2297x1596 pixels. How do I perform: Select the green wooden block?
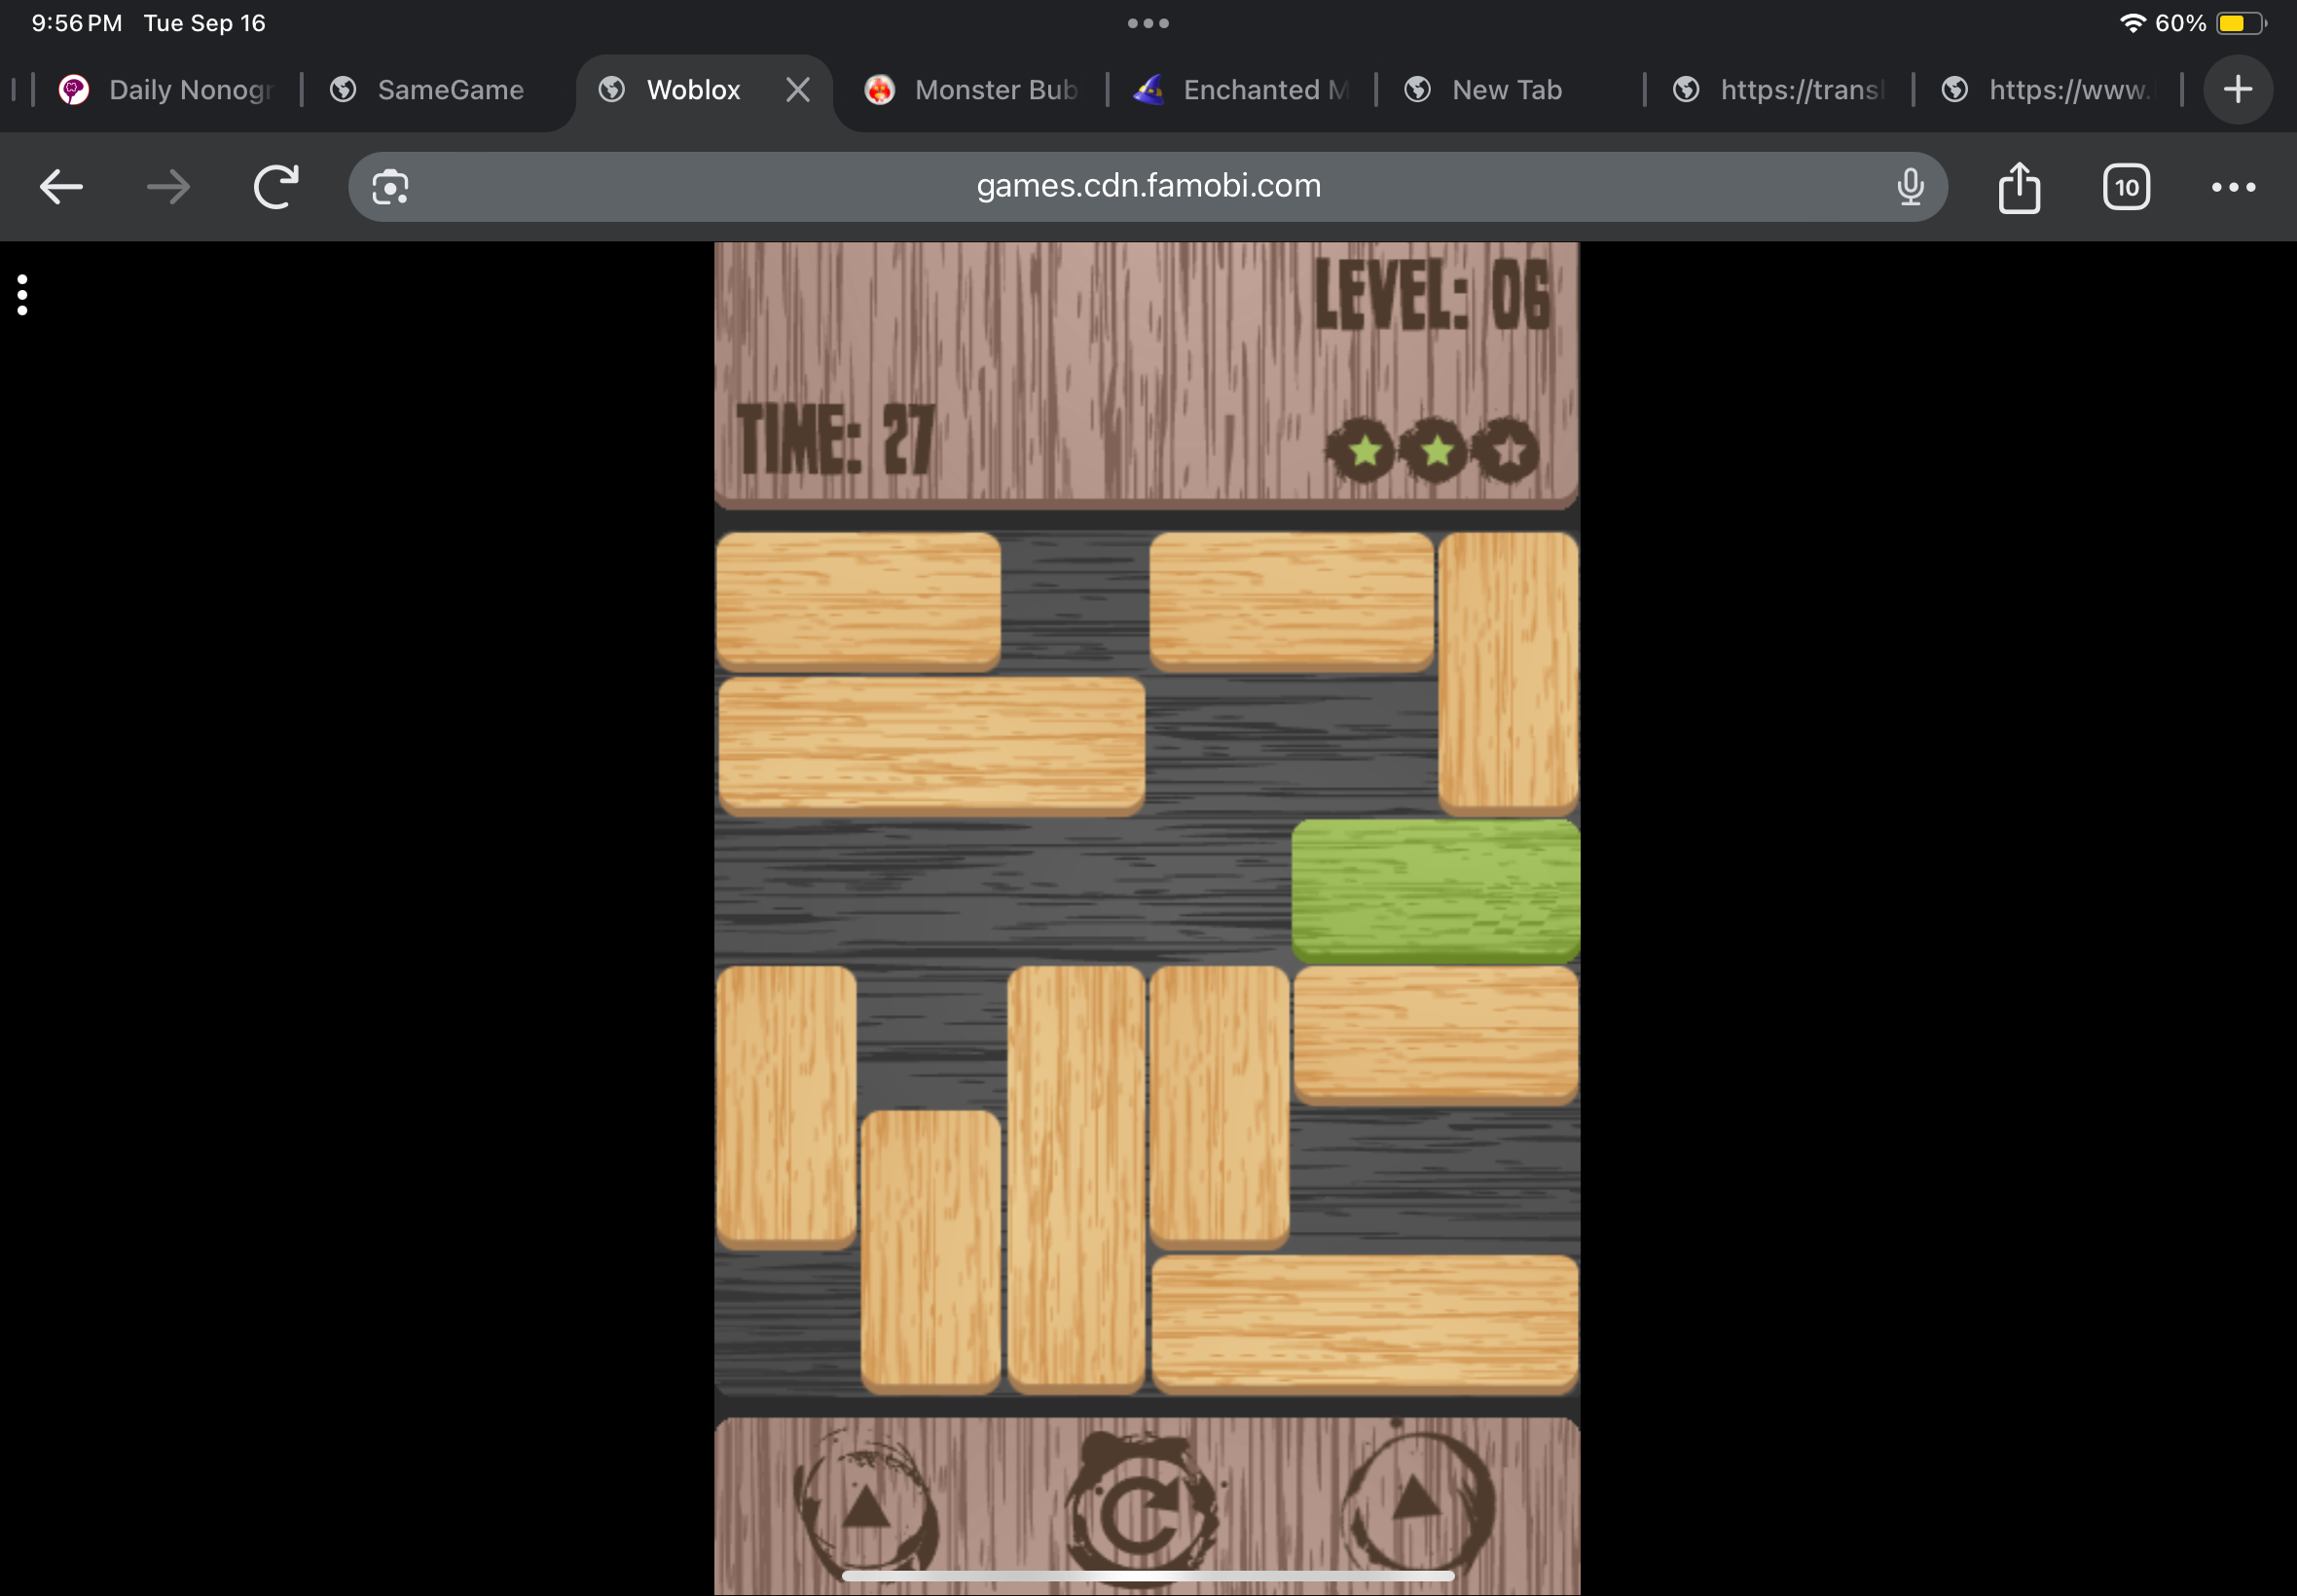pyautogui.click(x=1435, y=890)
